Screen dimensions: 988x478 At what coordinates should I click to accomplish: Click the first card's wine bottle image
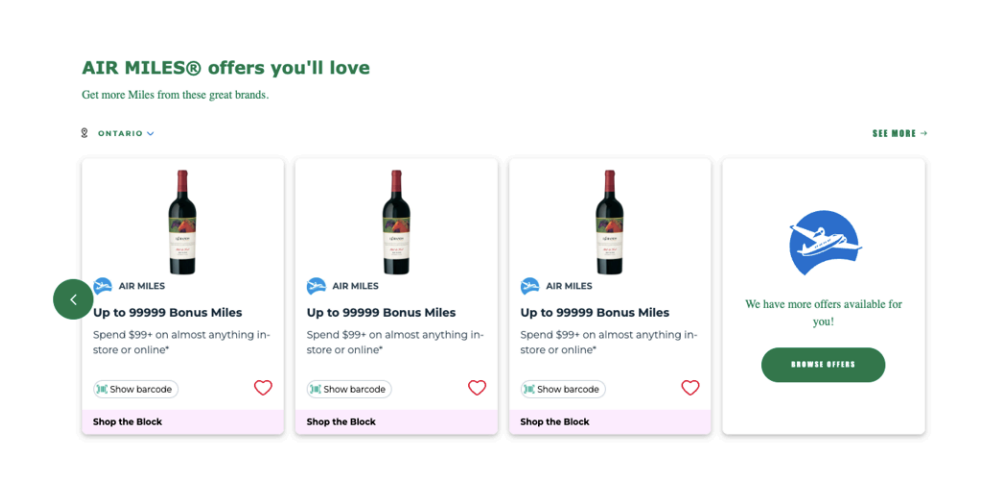[x=182, y=222]
